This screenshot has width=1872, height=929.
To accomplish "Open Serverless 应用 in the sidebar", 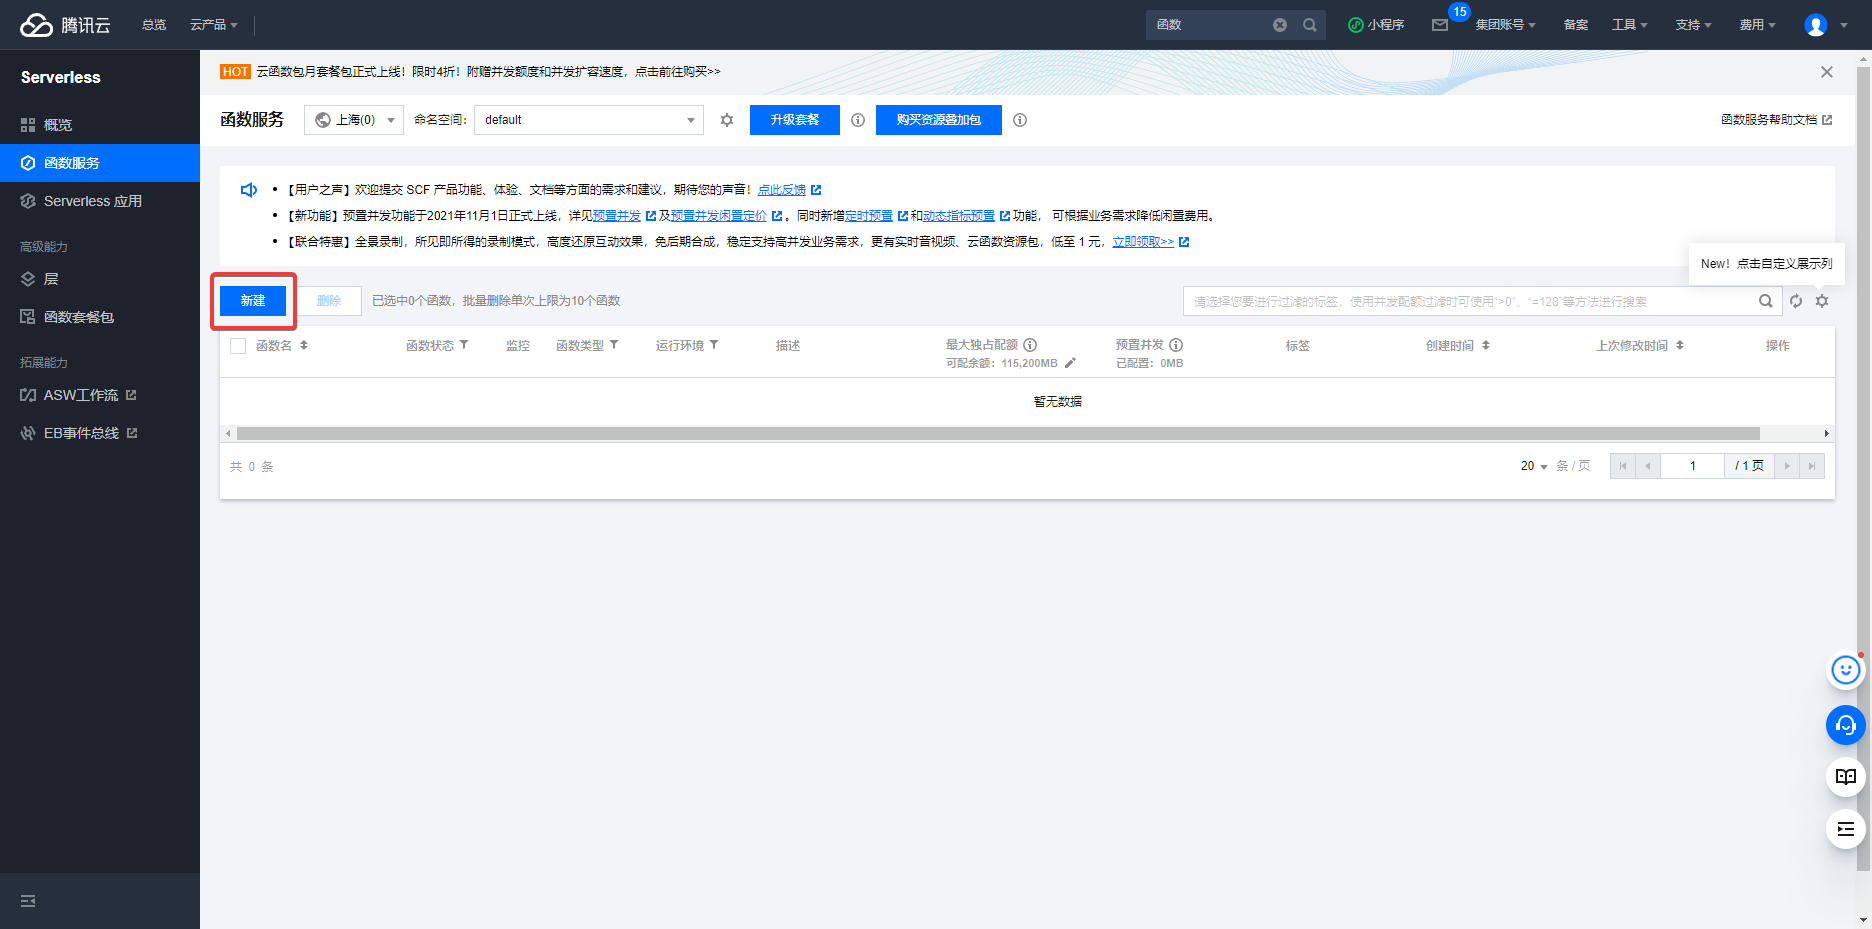I will point(92,201).
